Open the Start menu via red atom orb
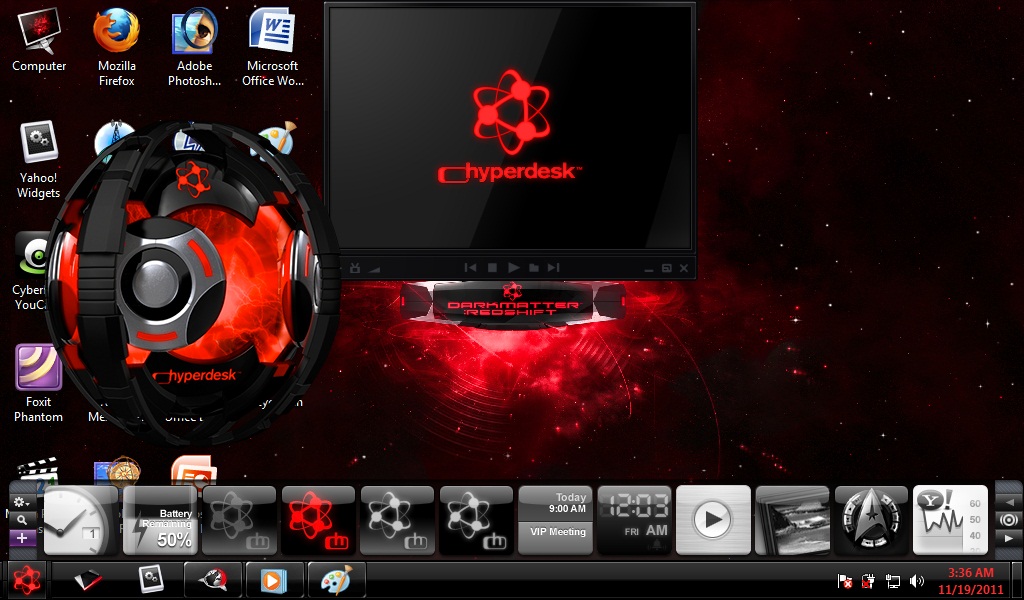This screenshot has width=1024, height=600. [27, 579]
